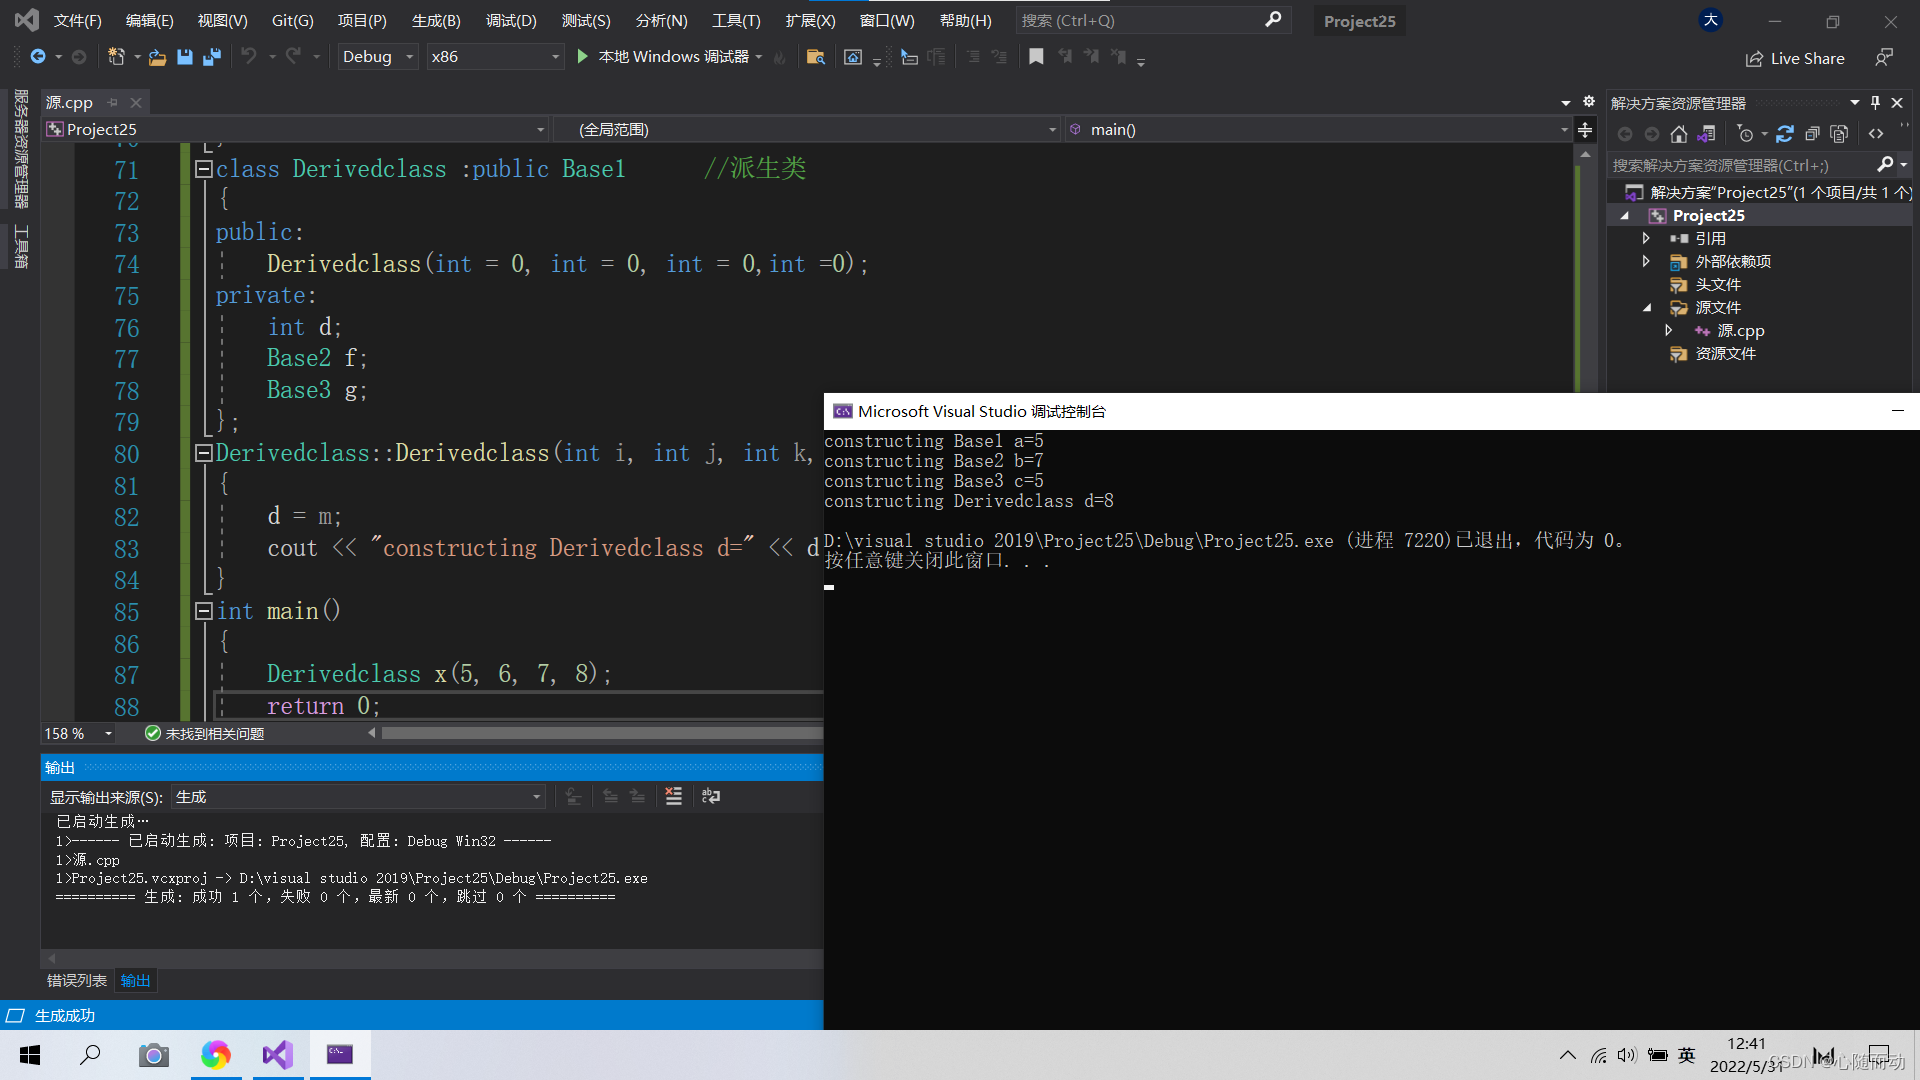
Task: Collapse the Derivedclass class code fold
Action: click(204, 169)
